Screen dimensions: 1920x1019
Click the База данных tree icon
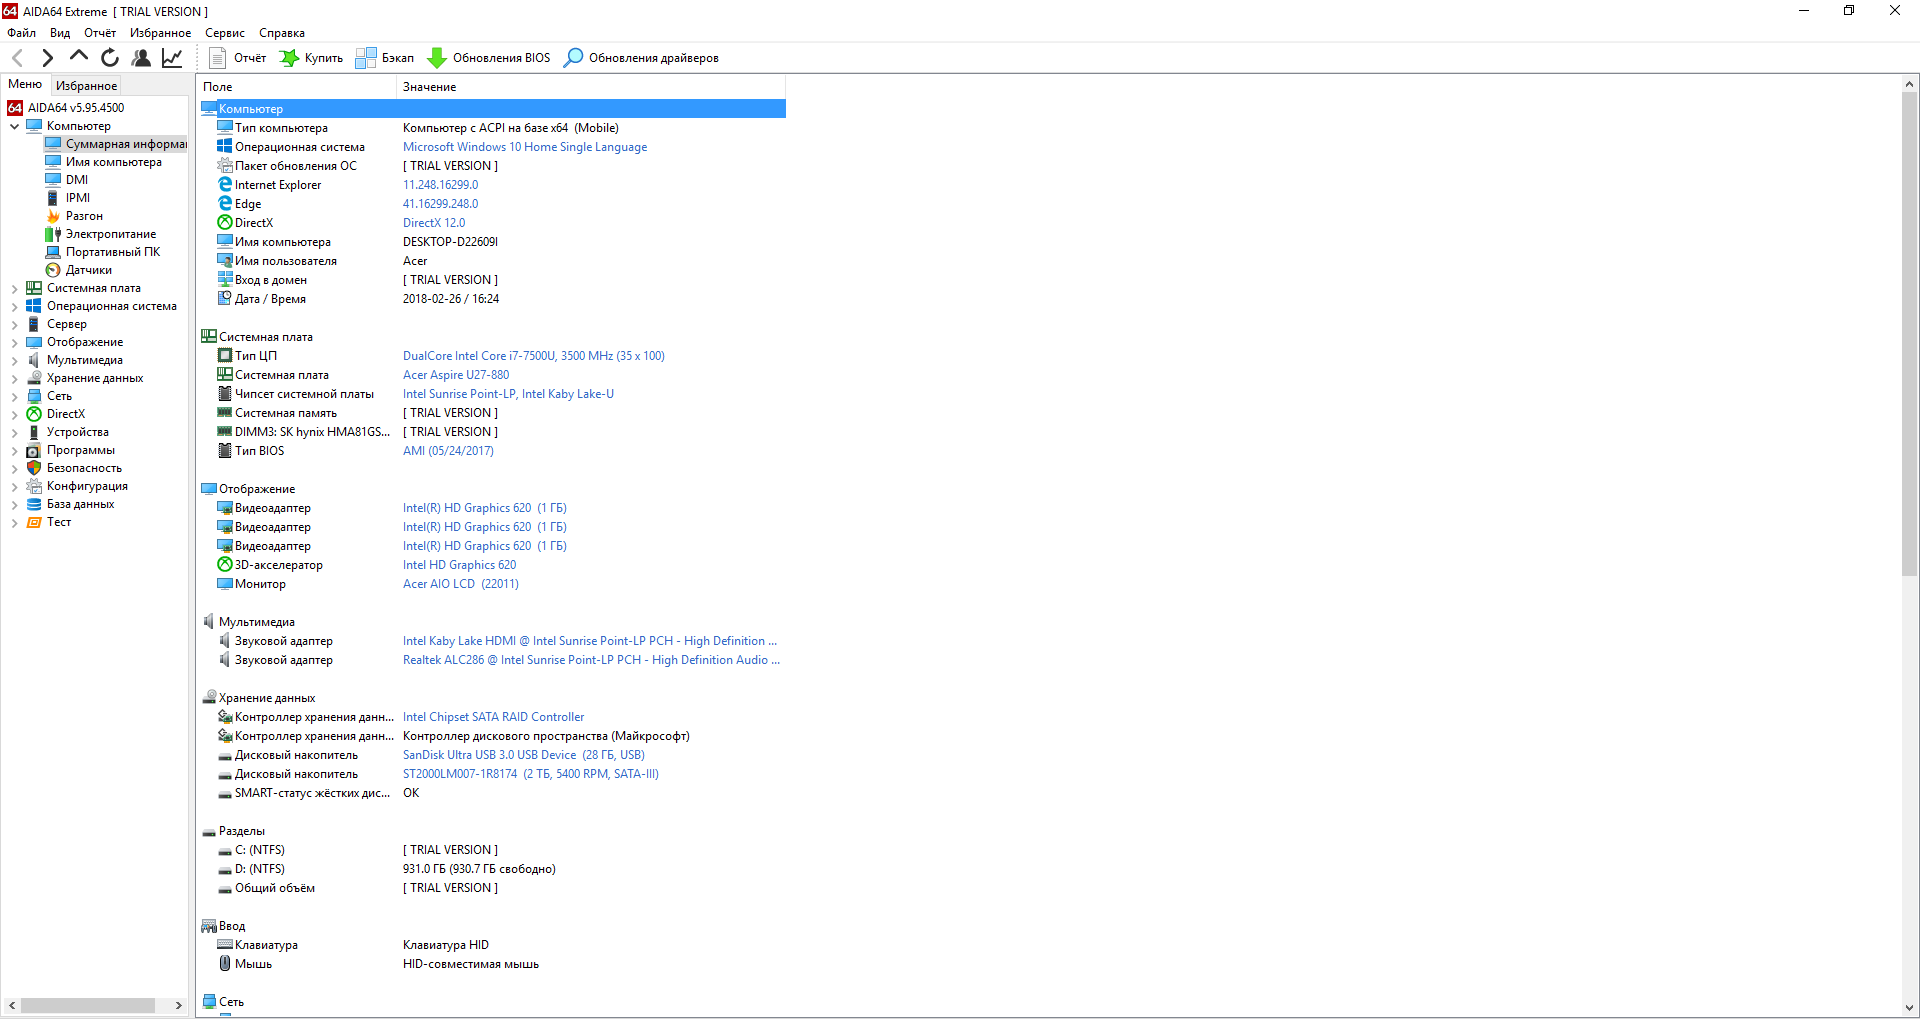[34, 504]
